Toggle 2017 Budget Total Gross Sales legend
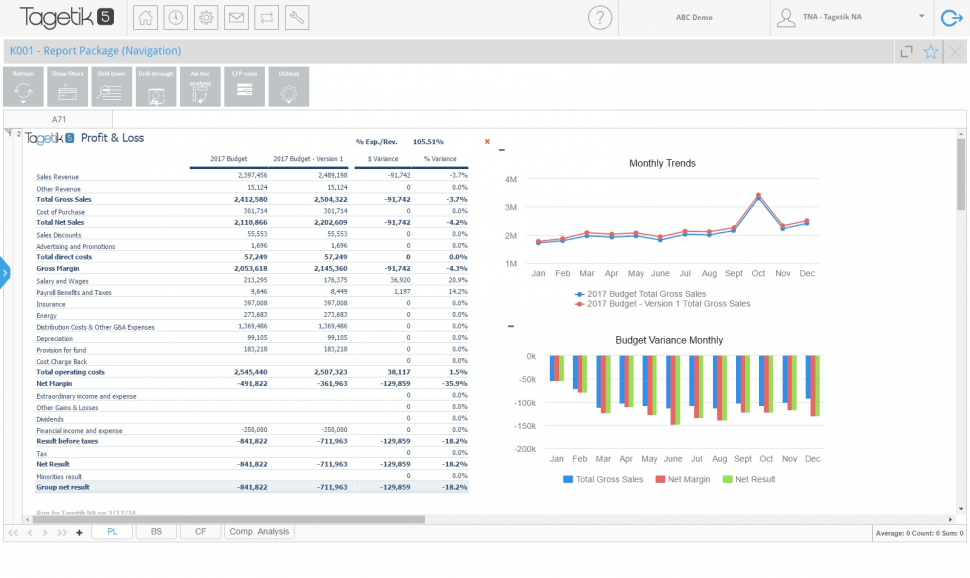This screenshot has height=578, width=970. click(x=640, y=294)
